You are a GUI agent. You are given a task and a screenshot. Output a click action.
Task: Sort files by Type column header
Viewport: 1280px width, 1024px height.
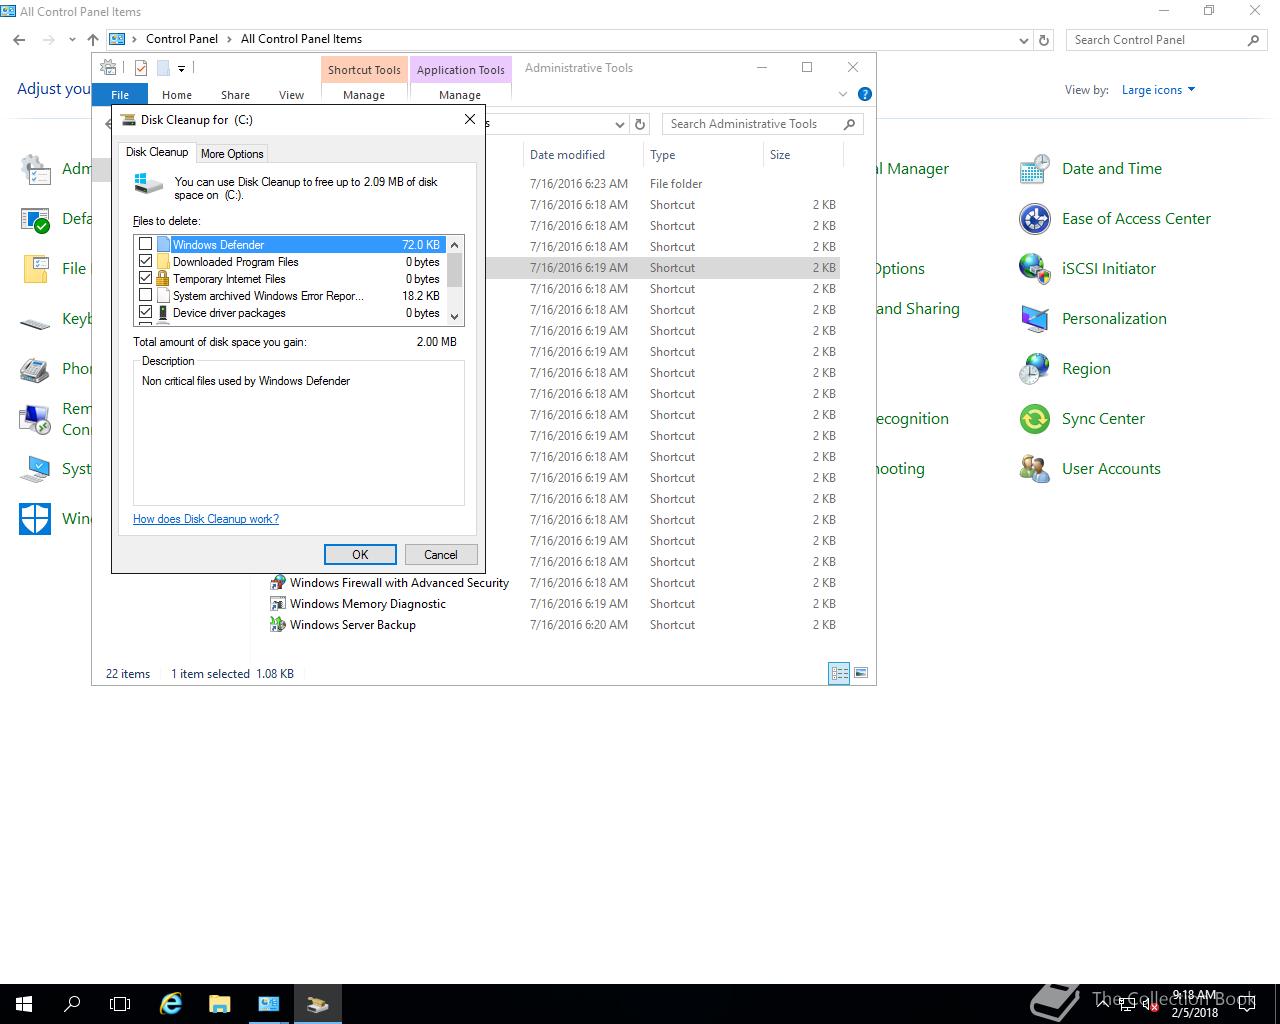[703, 155]
